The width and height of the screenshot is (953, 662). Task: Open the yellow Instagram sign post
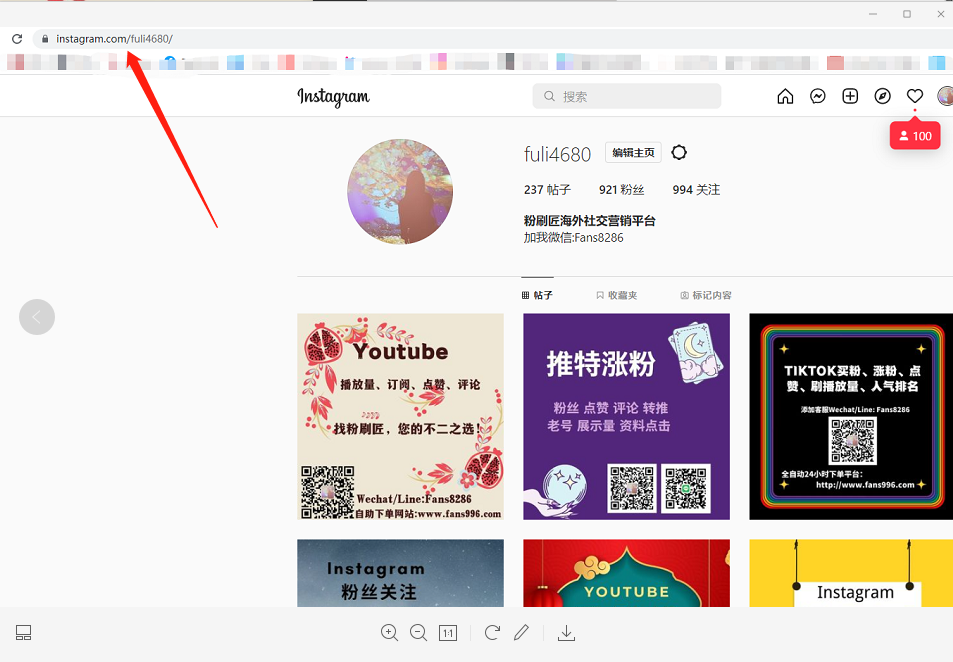(x=851, y=573)
